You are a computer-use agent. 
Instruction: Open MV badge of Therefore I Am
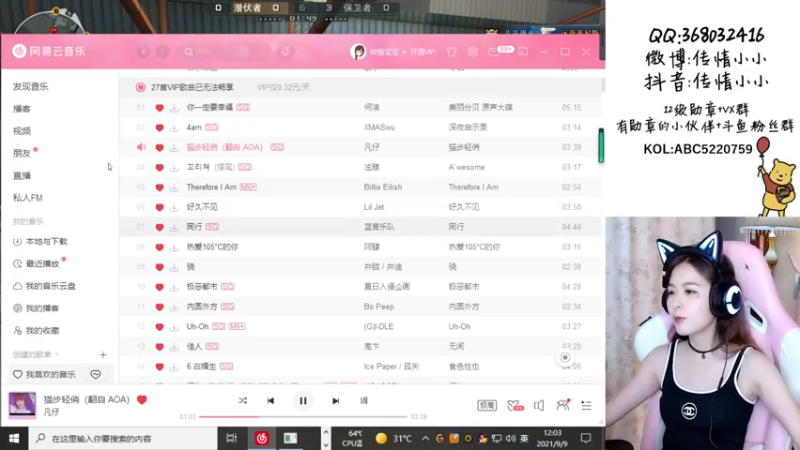click(248, 187)
